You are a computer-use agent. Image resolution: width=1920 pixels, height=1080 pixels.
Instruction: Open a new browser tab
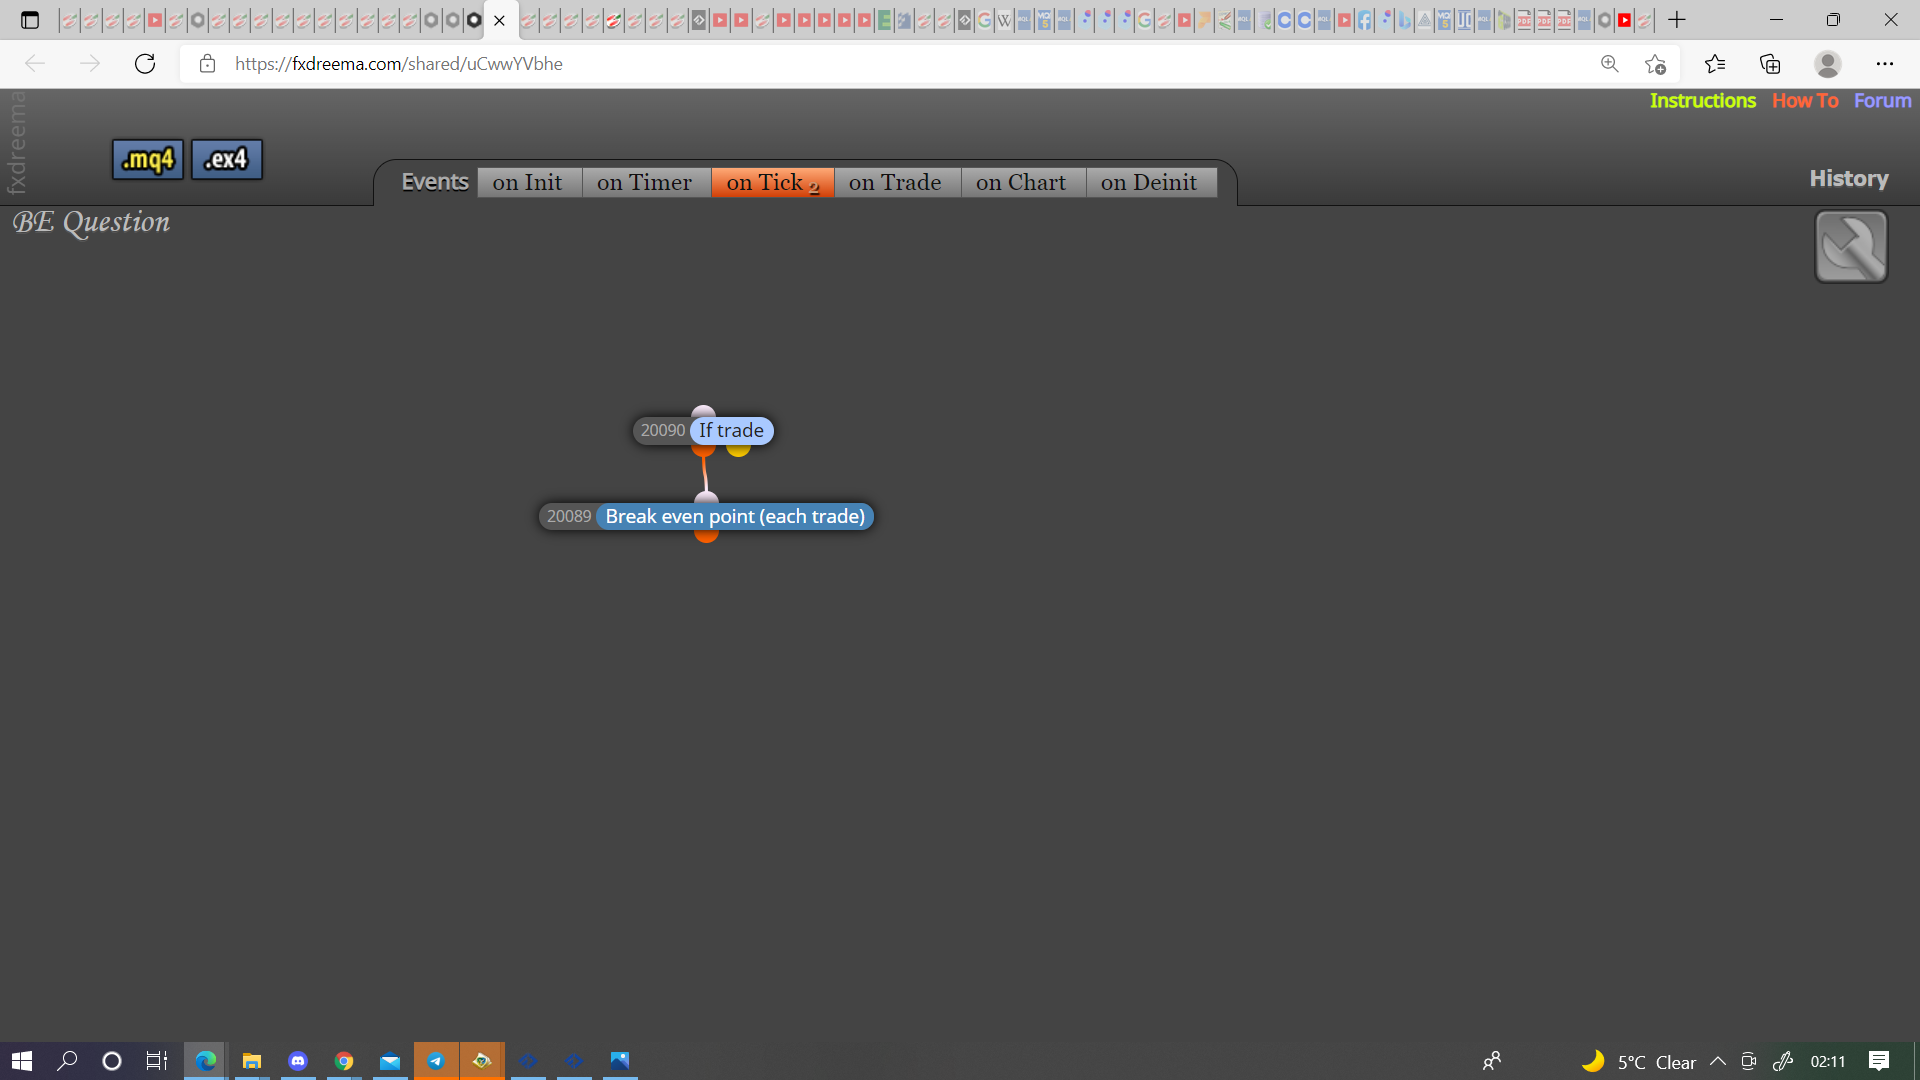(x=1677, y=20)
